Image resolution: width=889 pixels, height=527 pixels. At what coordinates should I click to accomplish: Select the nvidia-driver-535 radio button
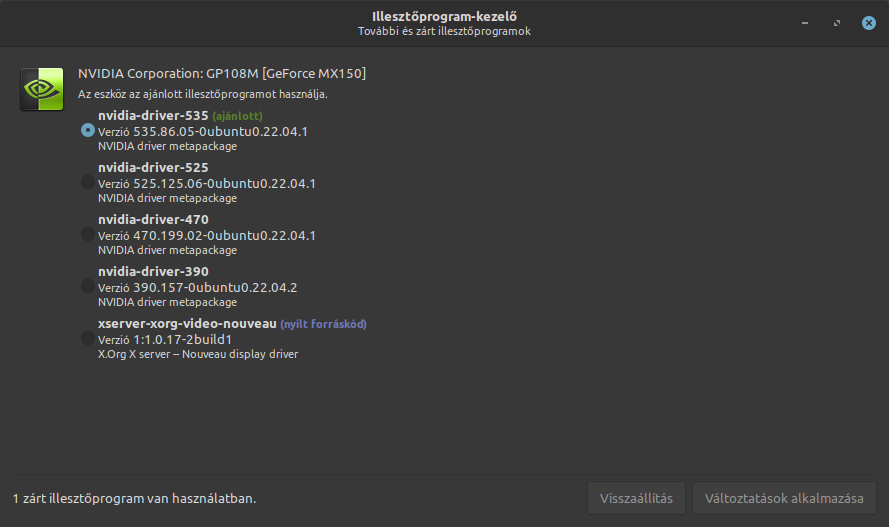(88, 130)
